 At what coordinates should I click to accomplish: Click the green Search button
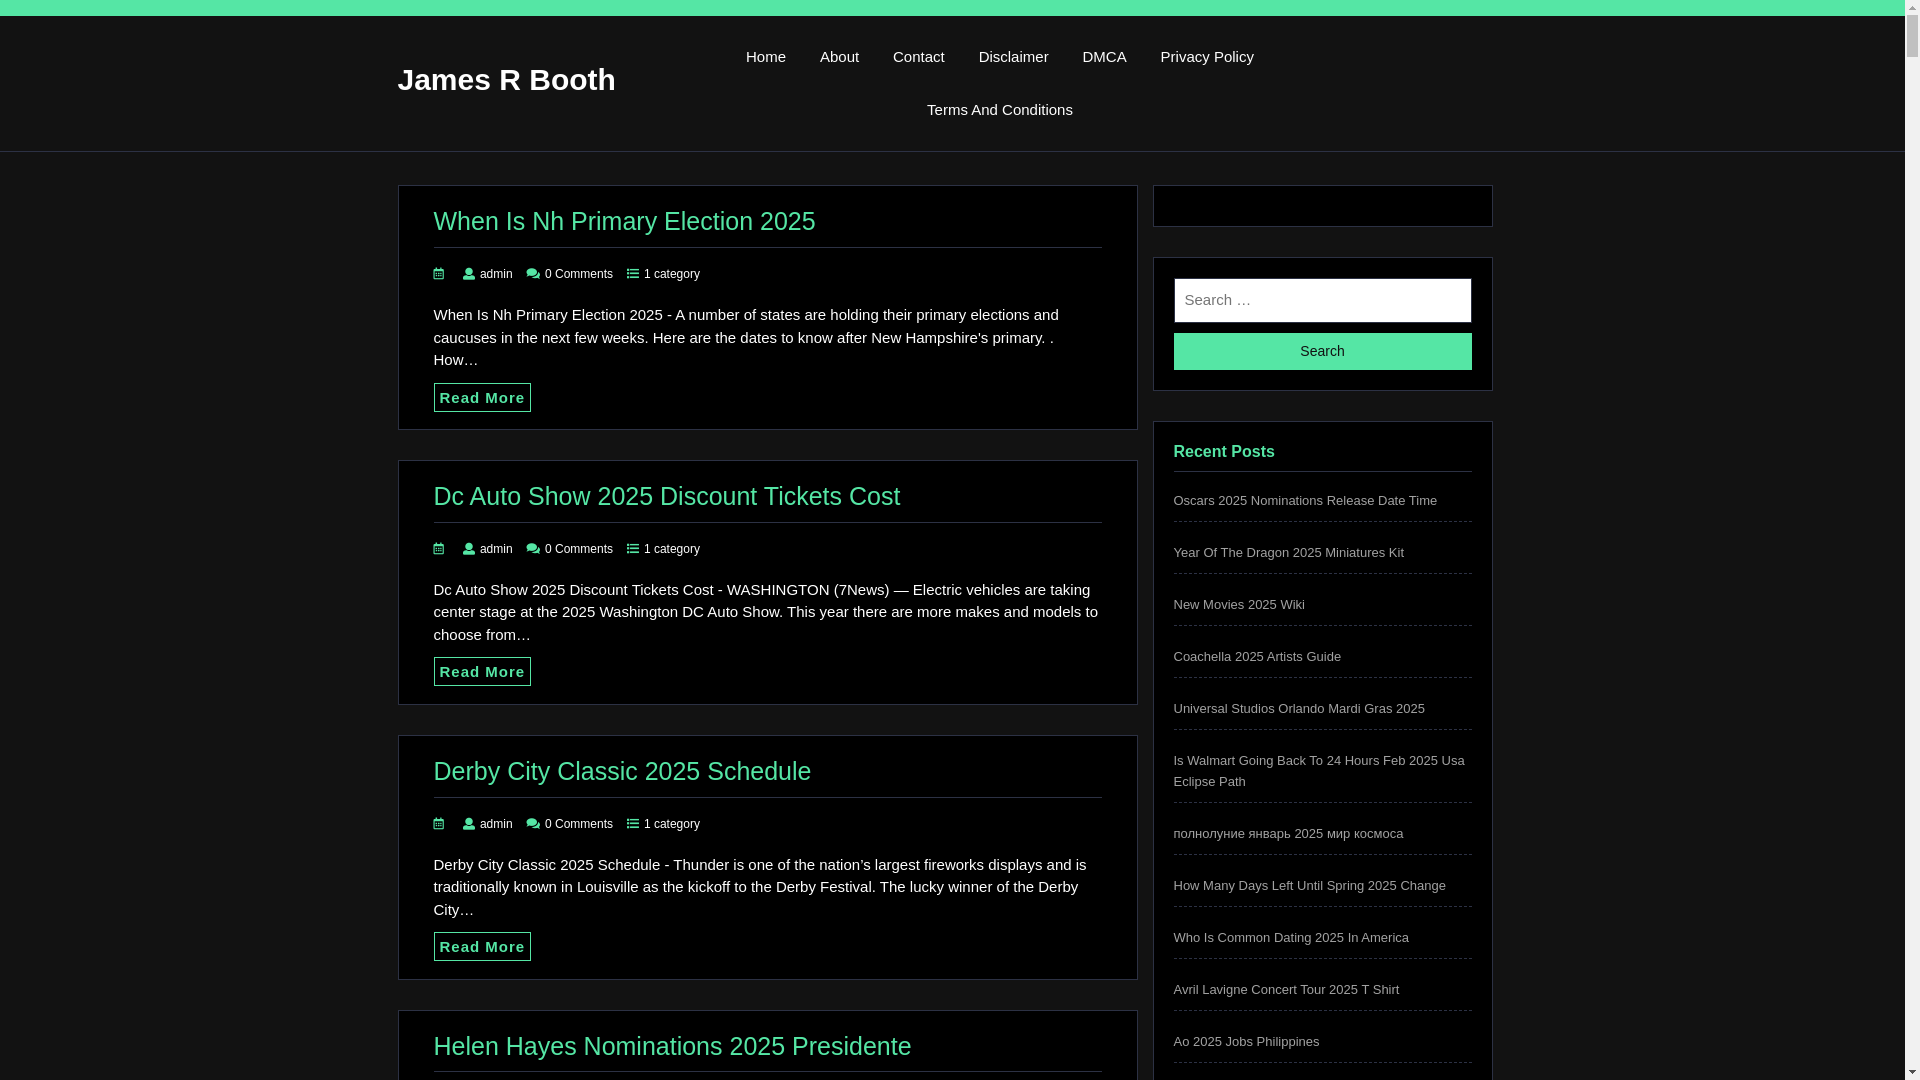1322,351
